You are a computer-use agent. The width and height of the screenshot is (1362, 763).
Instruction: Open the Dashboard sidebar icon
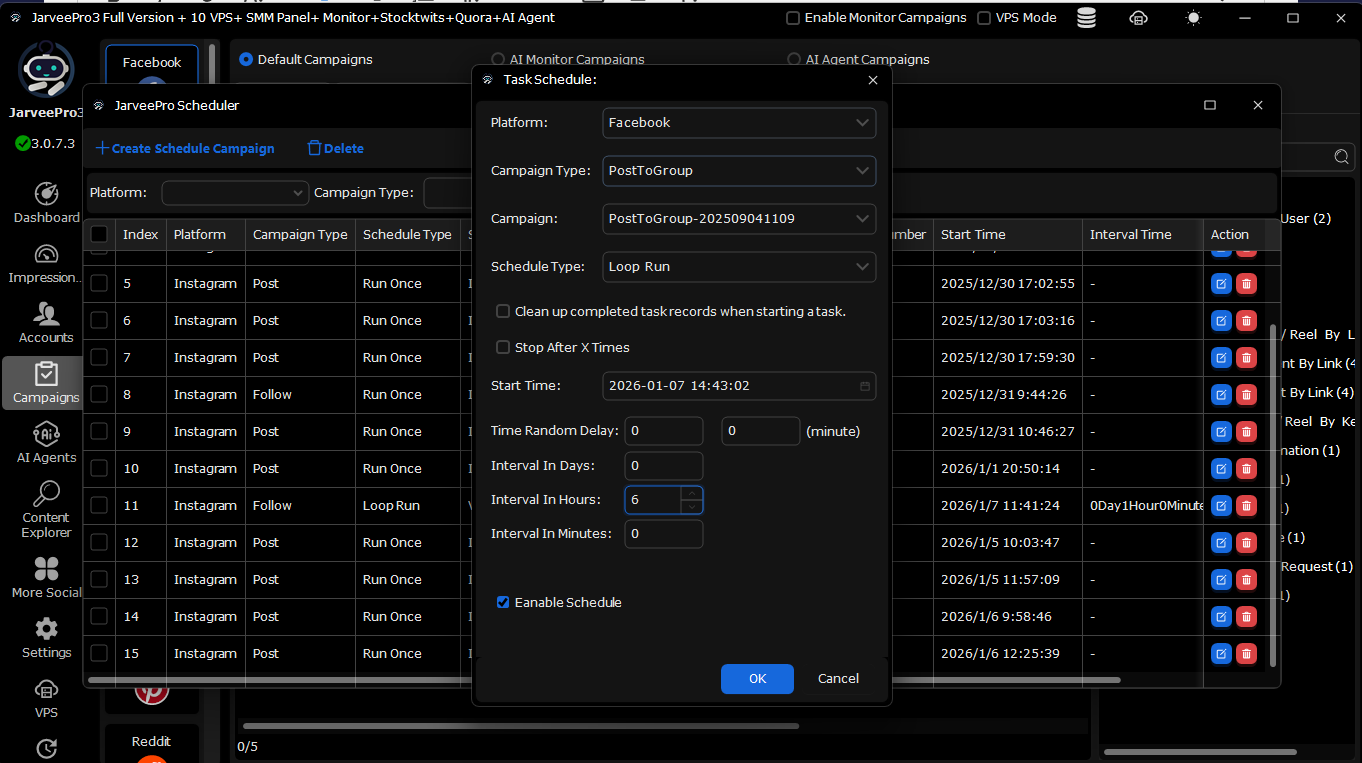(x=46, y=201)
